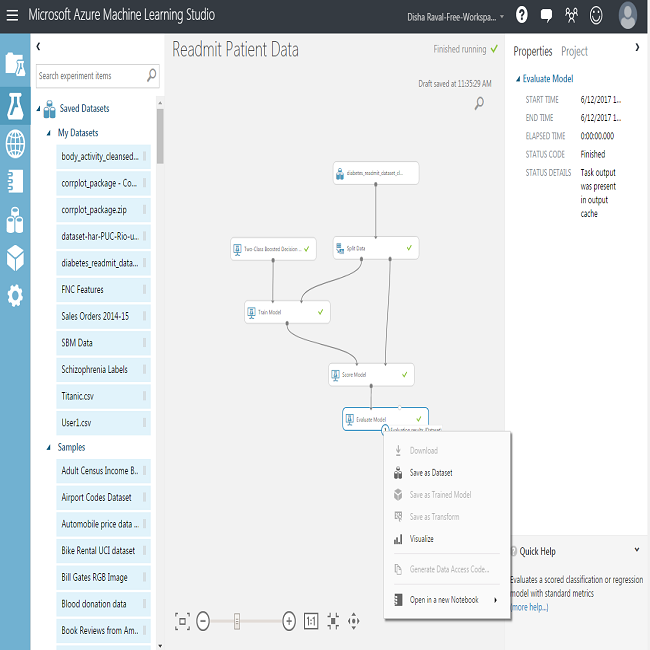Viewport: 650px width, 650px height.
Task: Click the canvas search magnifier icon
Action: point(479,103)
